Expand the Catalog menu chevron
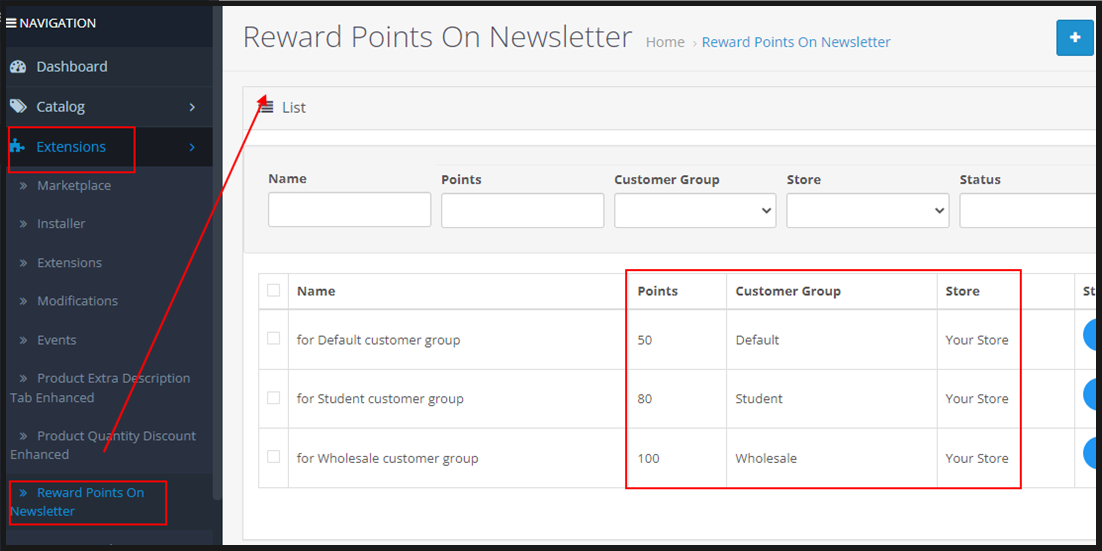 click(x=192, y=107)
